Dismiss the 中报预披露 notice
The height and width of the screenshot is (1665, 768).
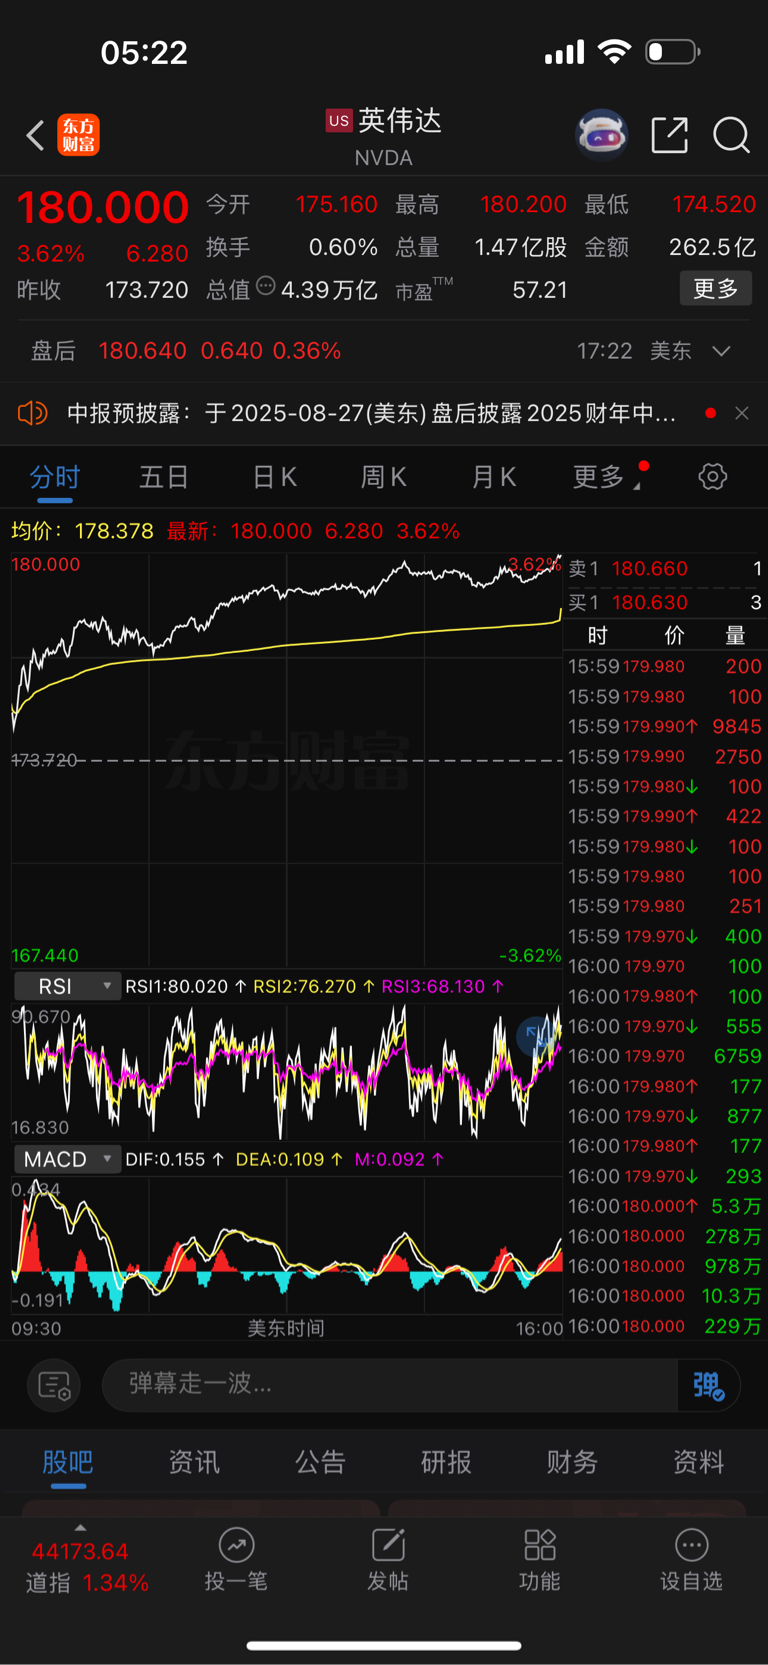(742, 413)
